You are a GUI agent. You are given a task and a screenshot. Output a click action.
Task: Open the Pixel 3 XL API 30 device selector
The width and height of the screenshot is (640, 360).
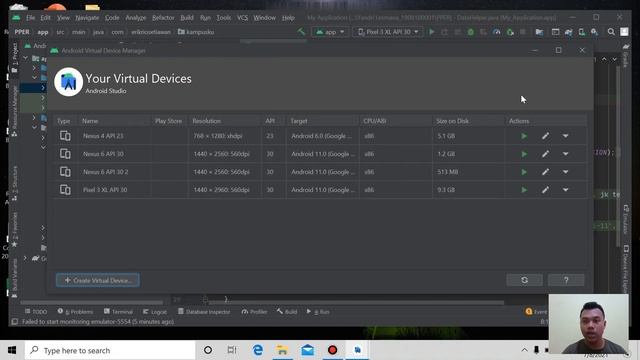pyautogui.click(x=388, y=32)
